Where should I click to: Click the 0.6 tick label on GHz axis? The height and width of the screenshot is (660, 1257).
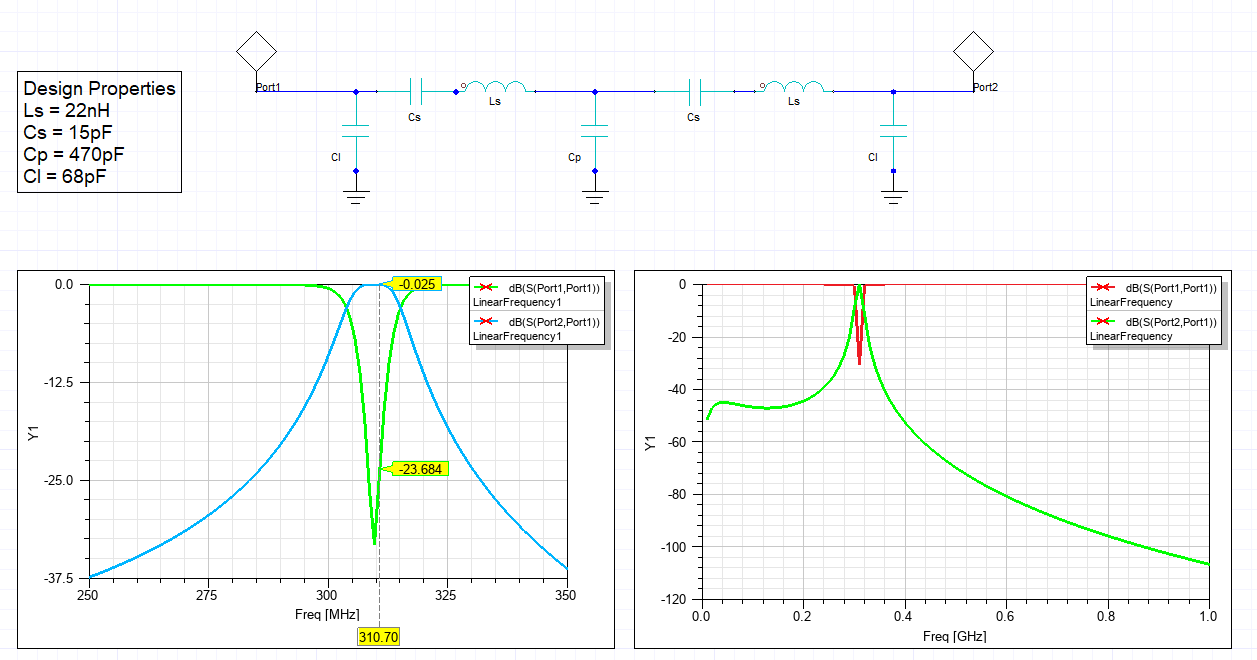pyautogui.click(x=1005, y=617)
